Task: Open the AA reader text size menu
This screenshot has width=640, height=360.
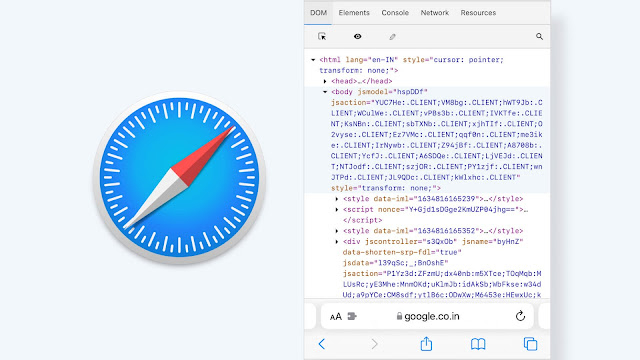Action: [x=336, y=317]
